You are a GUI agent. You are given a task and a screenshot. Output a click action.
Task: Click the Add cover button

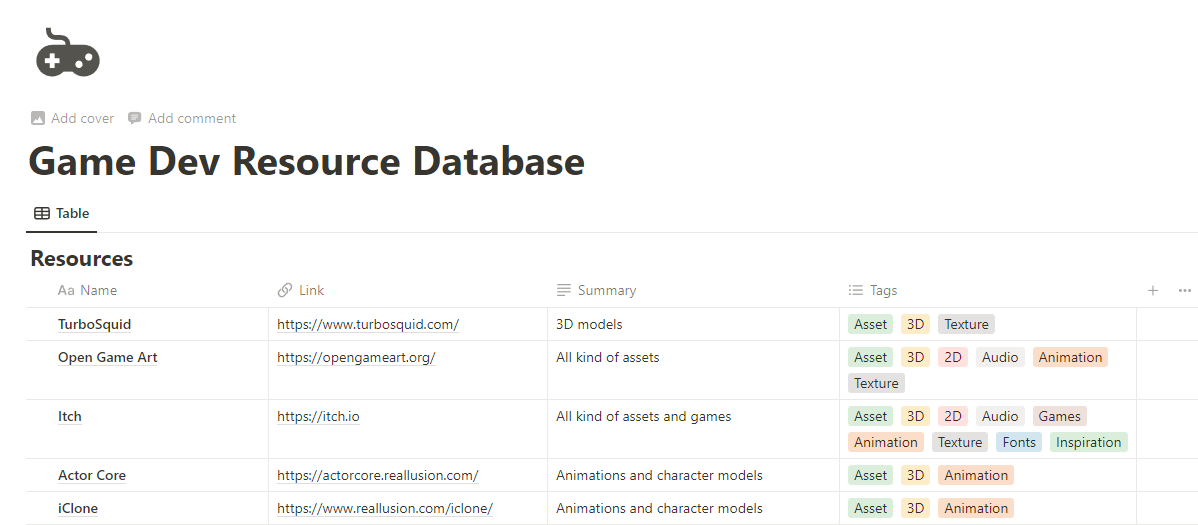coord(73,118)
